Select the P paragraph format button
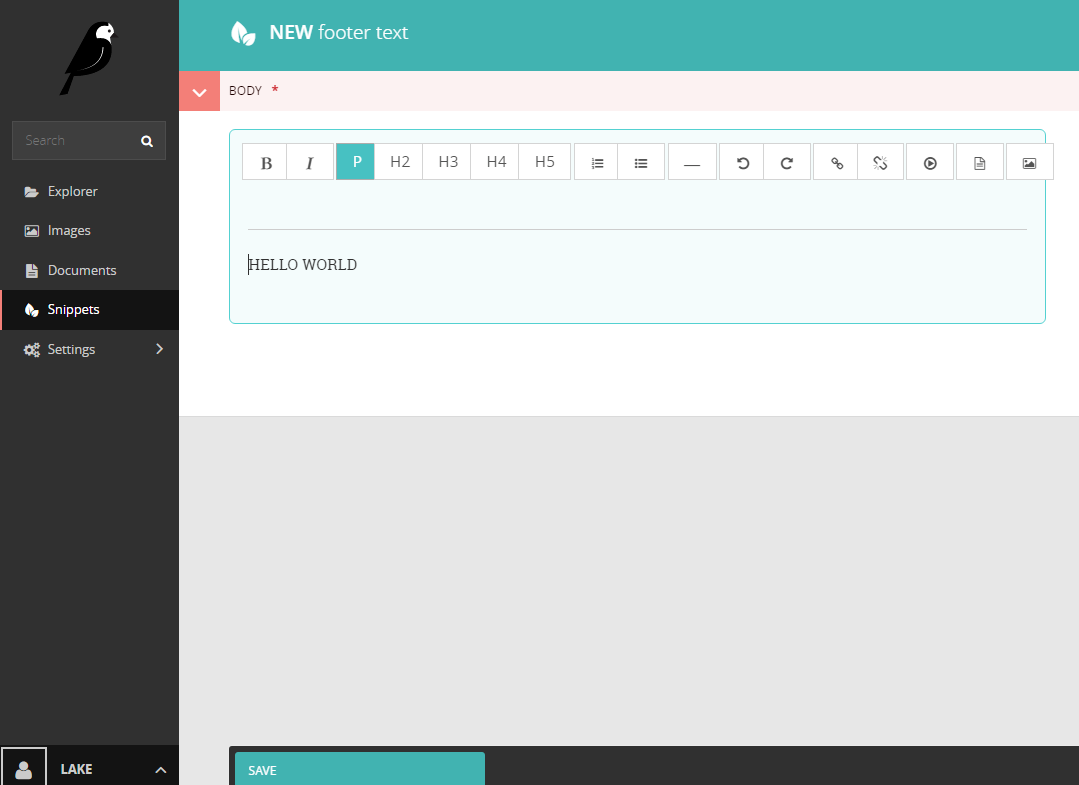 pos(355,162)
